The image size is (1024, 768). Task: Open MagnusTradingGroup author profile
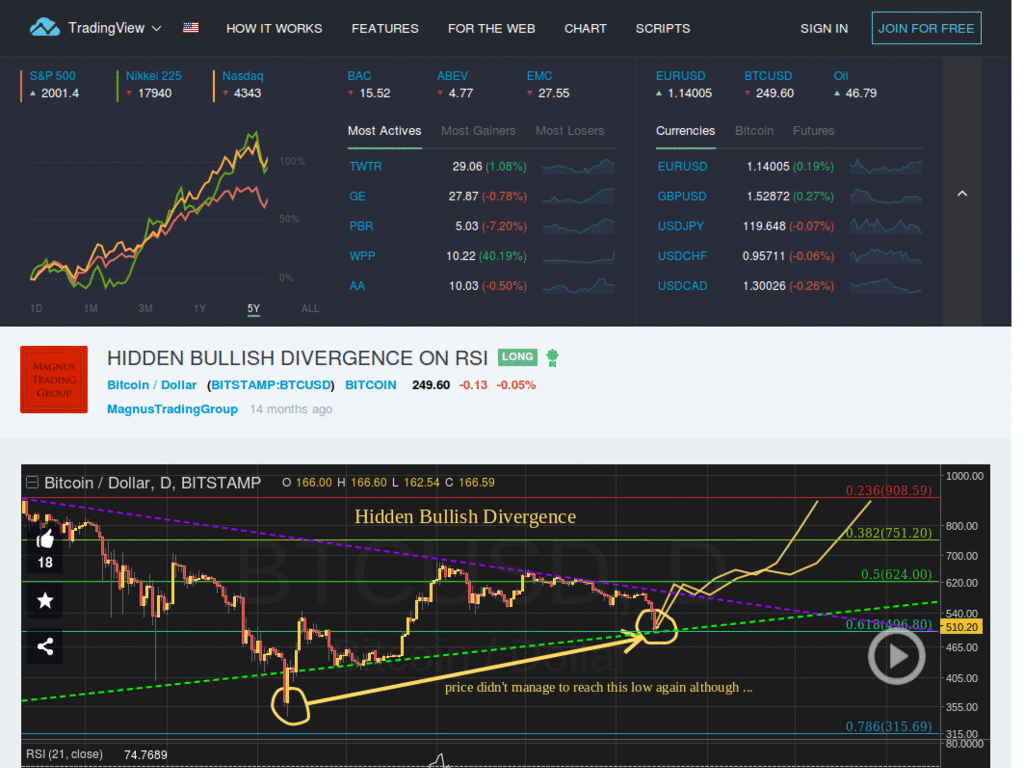click(x=172, y=409)
